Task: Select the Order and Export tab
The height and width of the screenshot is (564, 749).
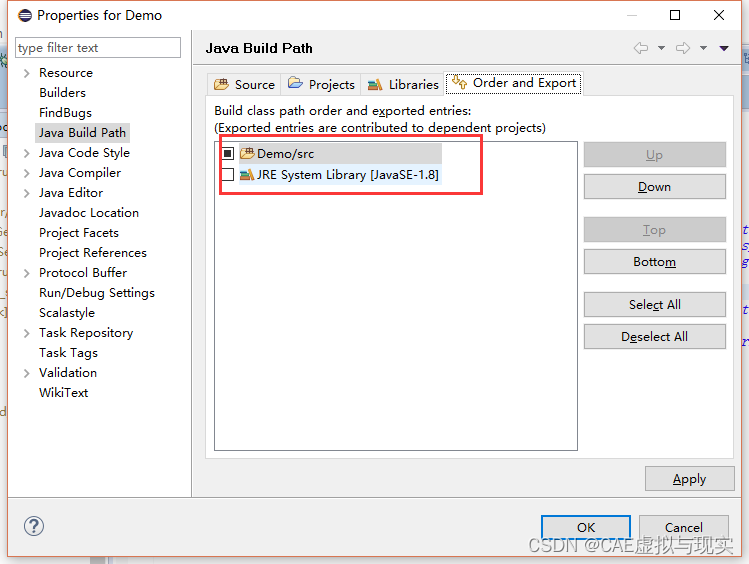Action: click(x=514, y=83)
